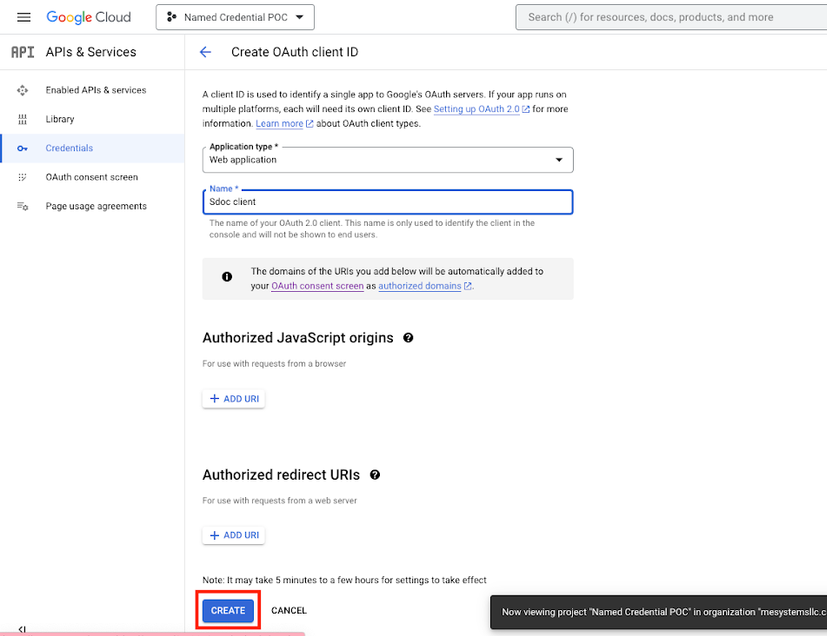Add URI under Authorized JavaScript origins
Viewport: 827px width, 636px height.
pyautogui.click(x=234, y=399)
